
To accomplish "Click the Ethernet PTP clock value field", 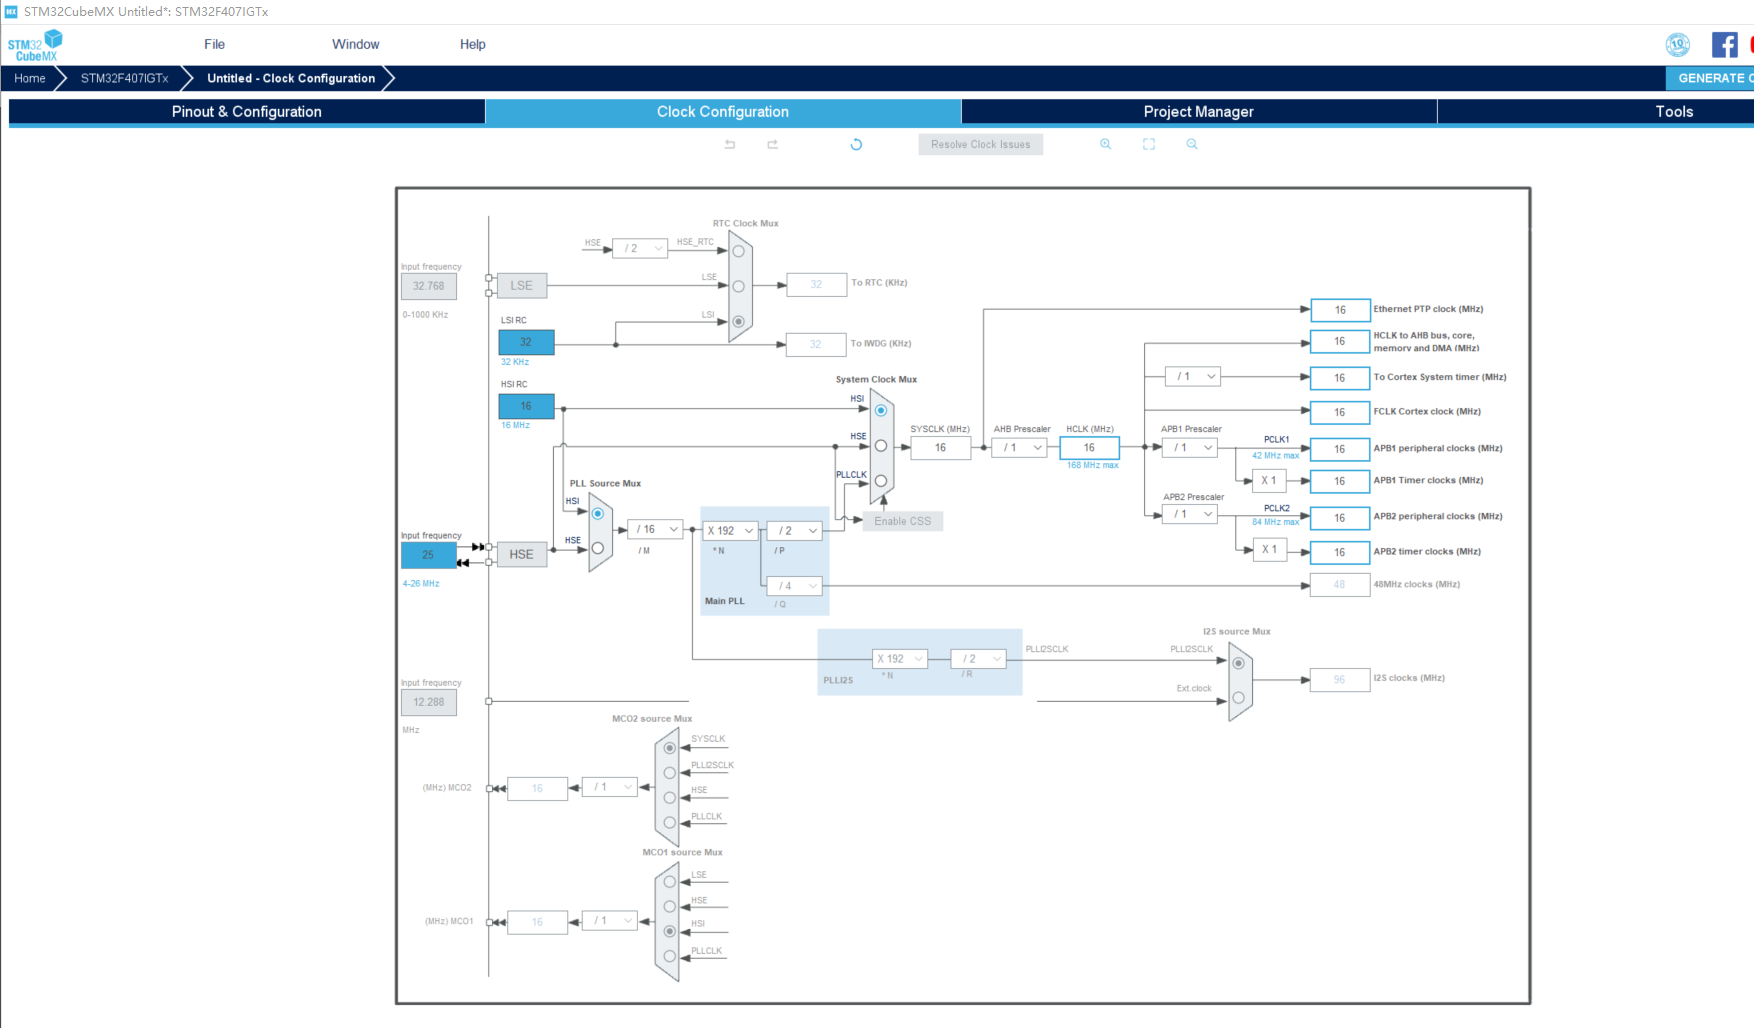I will pos(1340,310).
